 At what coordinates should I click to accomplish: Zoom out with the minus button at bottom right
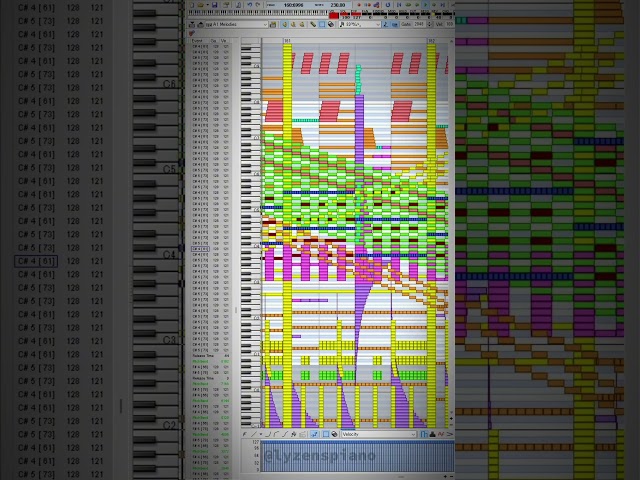(x=451, y=477)
